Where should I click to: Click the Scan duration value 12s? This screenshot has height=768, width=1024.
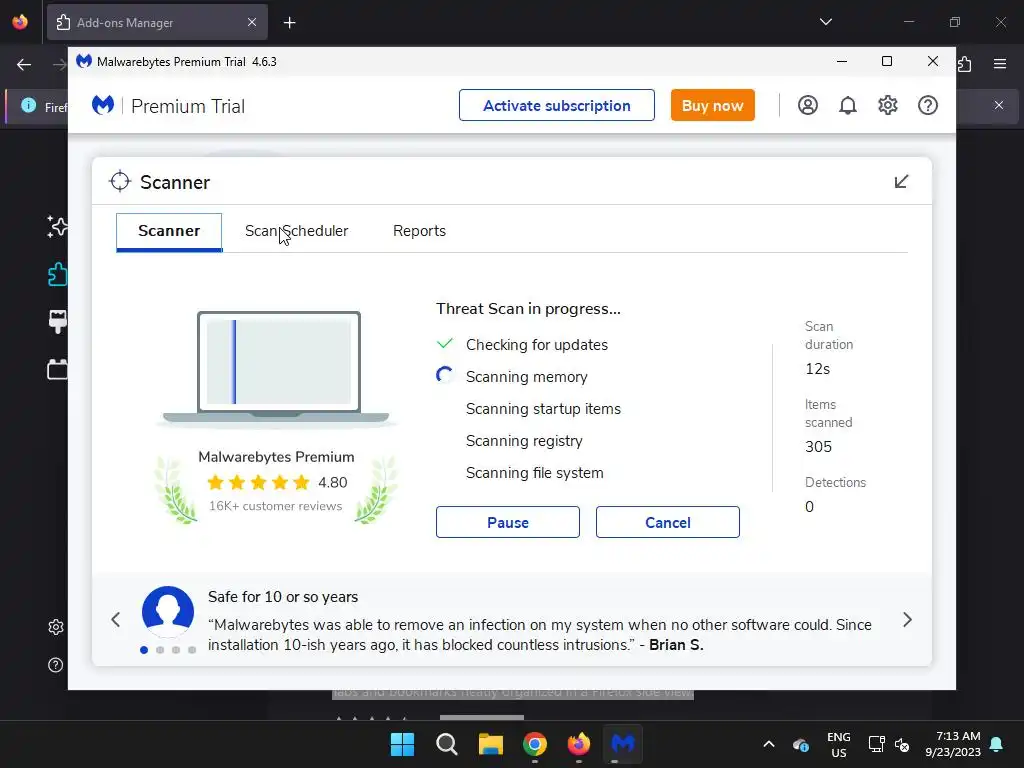click(818, 369)
